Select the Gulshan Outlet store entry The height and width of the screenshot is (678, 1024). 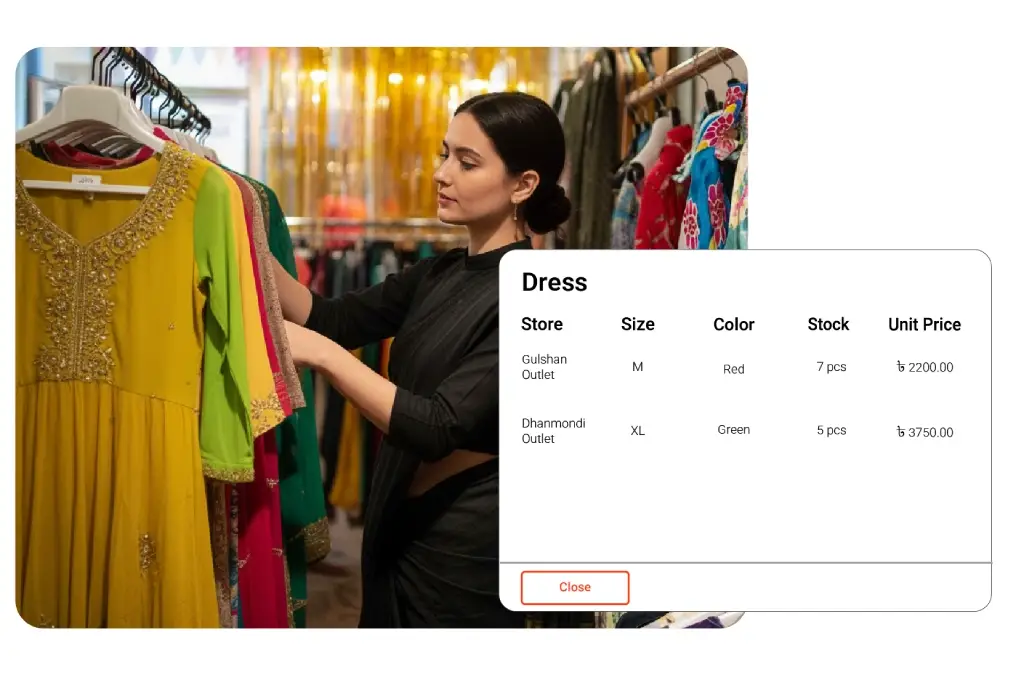(544, 367)
